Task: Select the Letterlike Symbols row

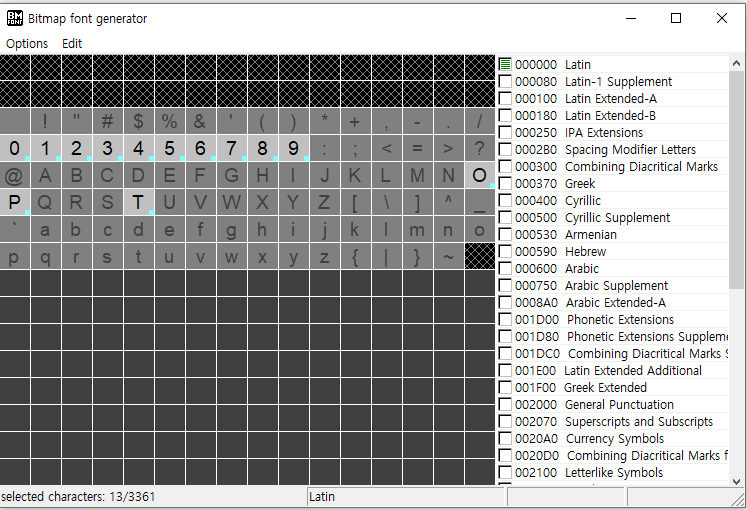Action: click(613, 472)
